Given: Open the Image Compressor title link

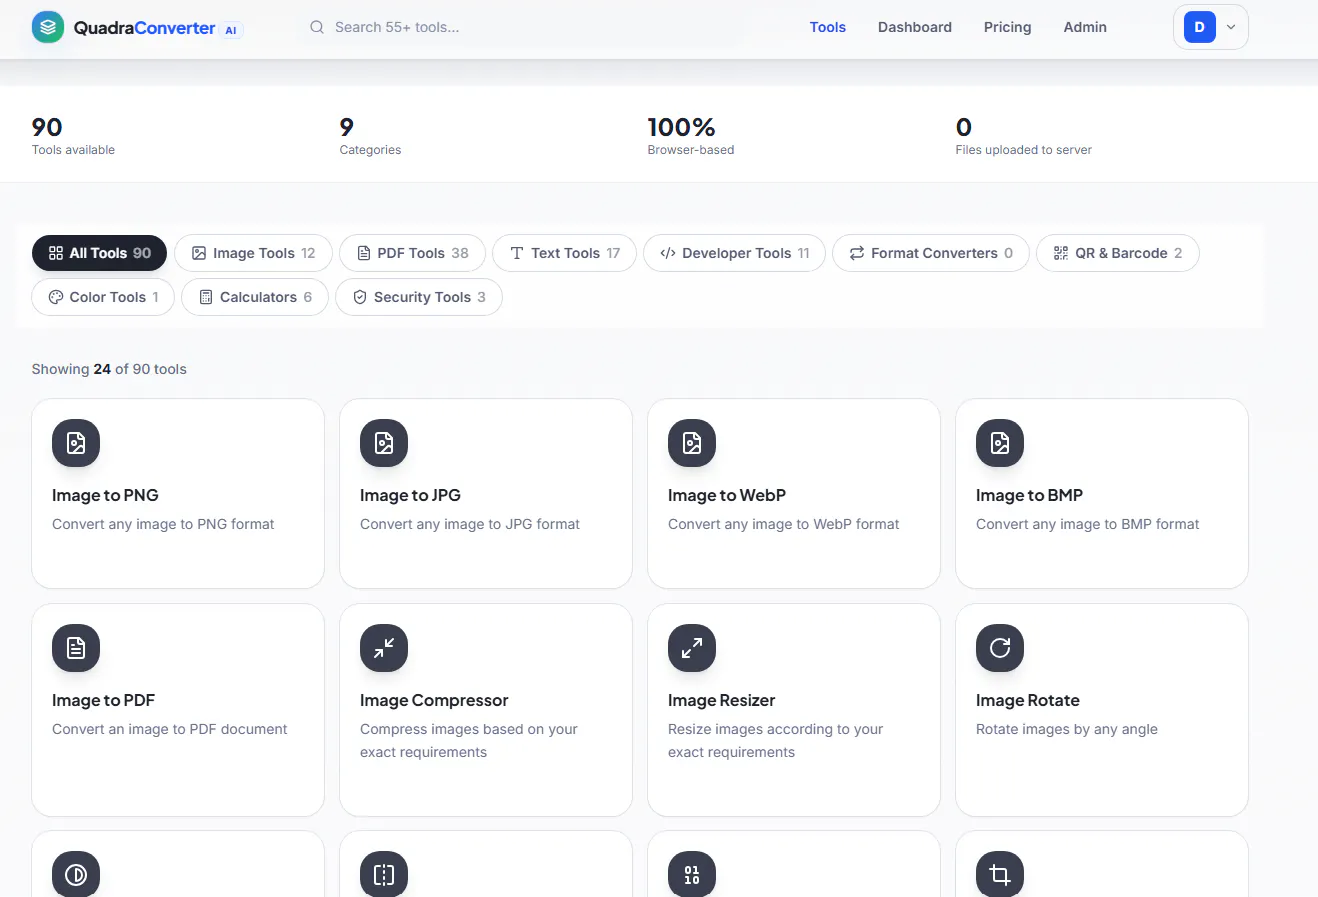Looking at the screenshot, I should pyautogui.click(x=434, y=700).
